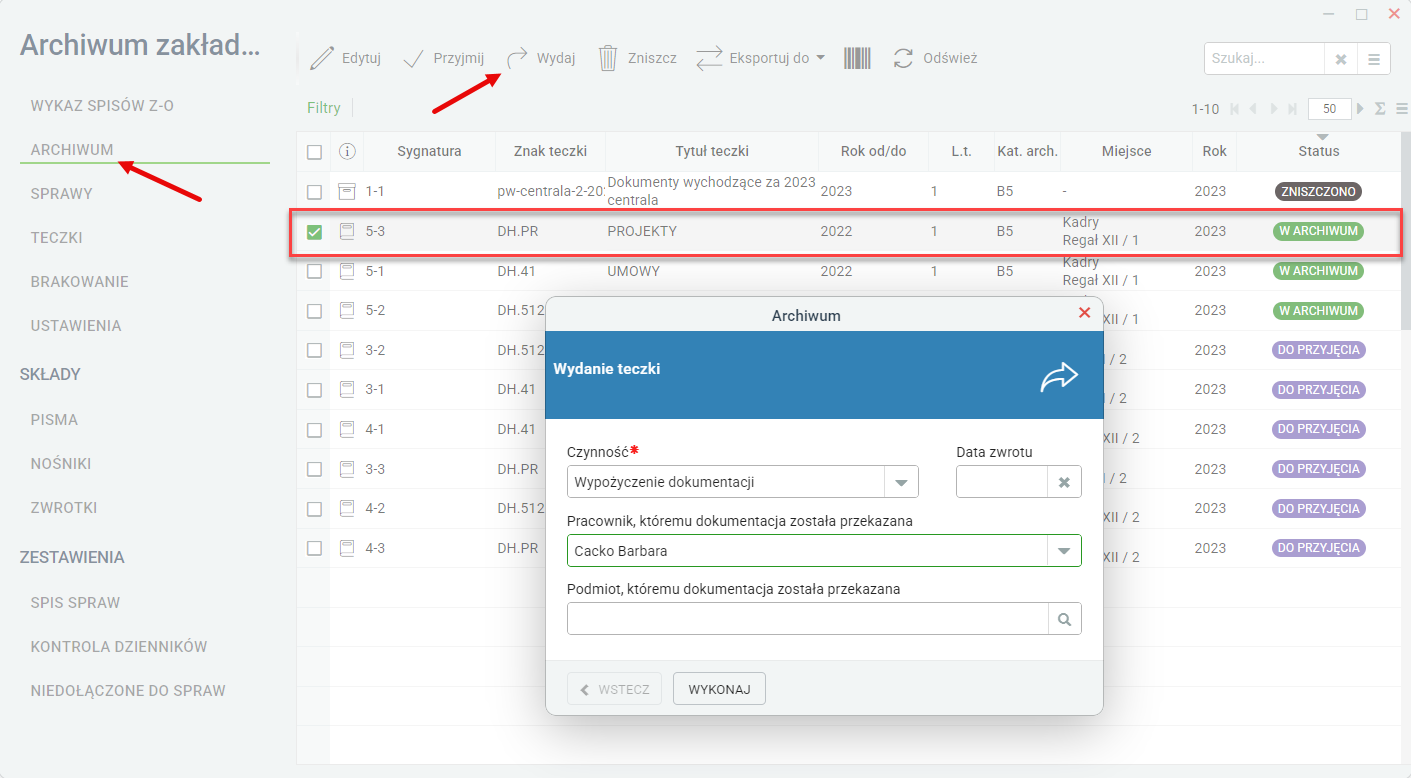Click the box icon of row 1-1

pos(347,190)
